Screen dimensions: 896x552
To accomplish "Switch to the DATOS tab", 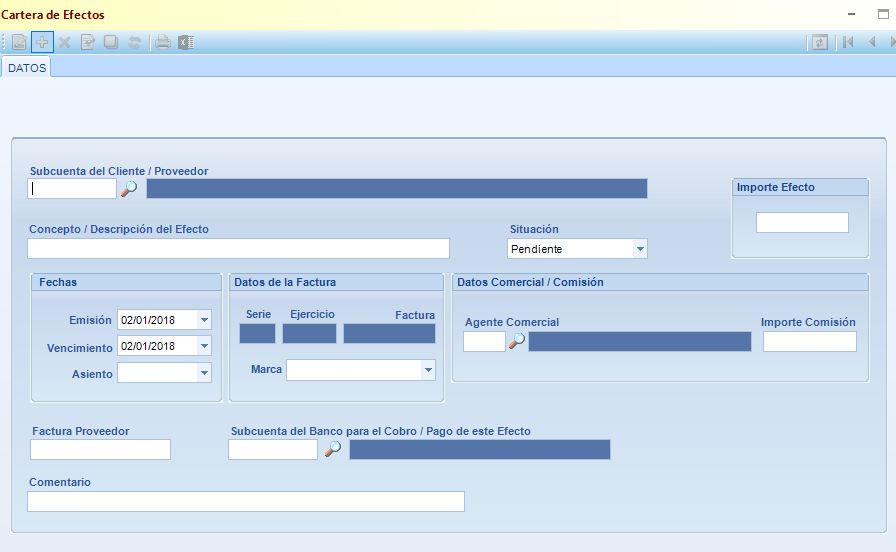I will pyautogui.click(x=27, y=67).
